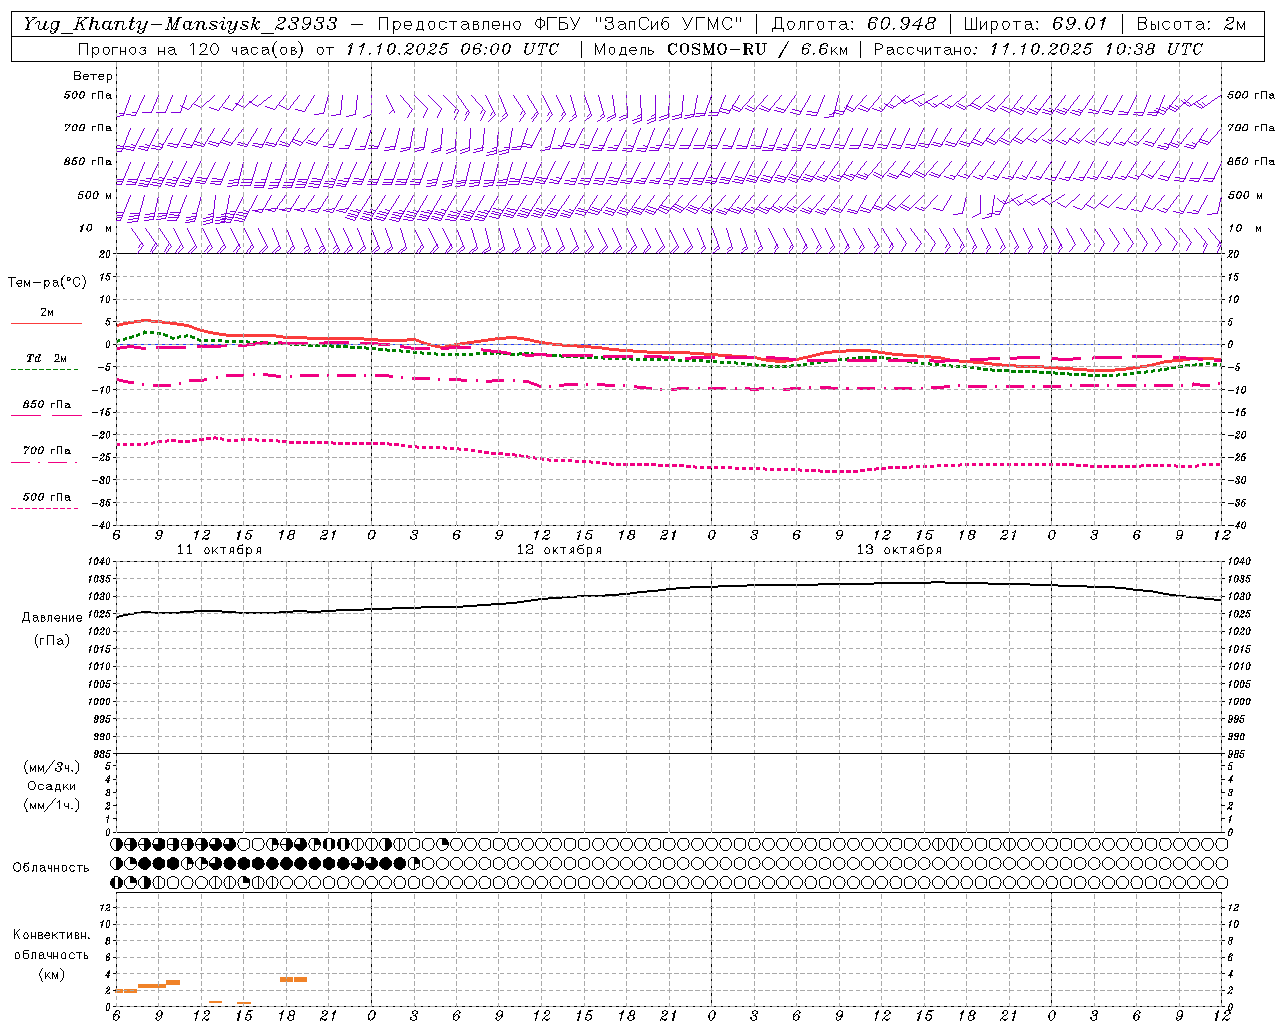The image size is (1280, 1024).
Task: Click the Давление panel label
Action: 52,618
